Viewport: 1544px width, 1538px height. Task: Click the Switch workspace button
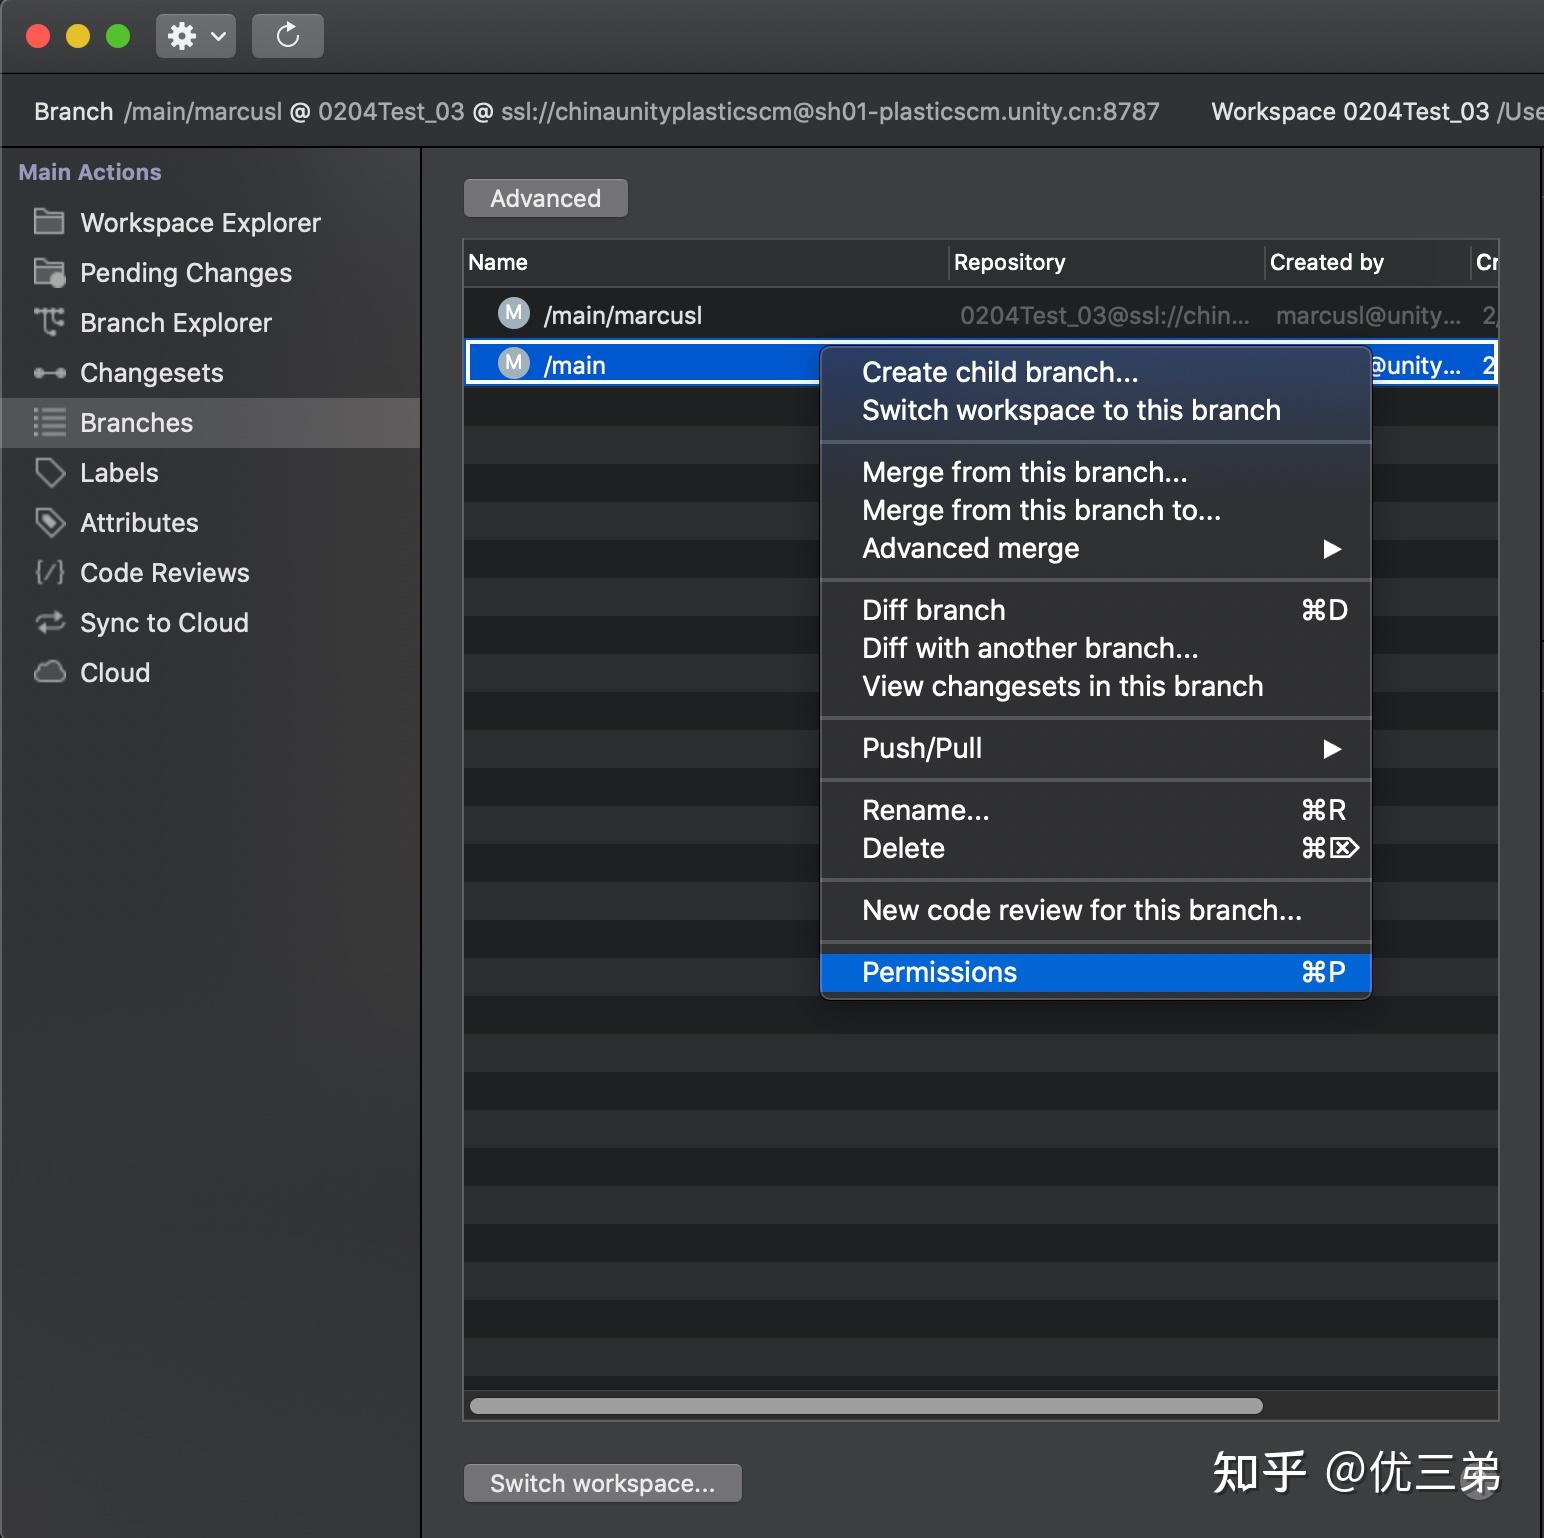pyautogui.click(x=601, y=1483)
